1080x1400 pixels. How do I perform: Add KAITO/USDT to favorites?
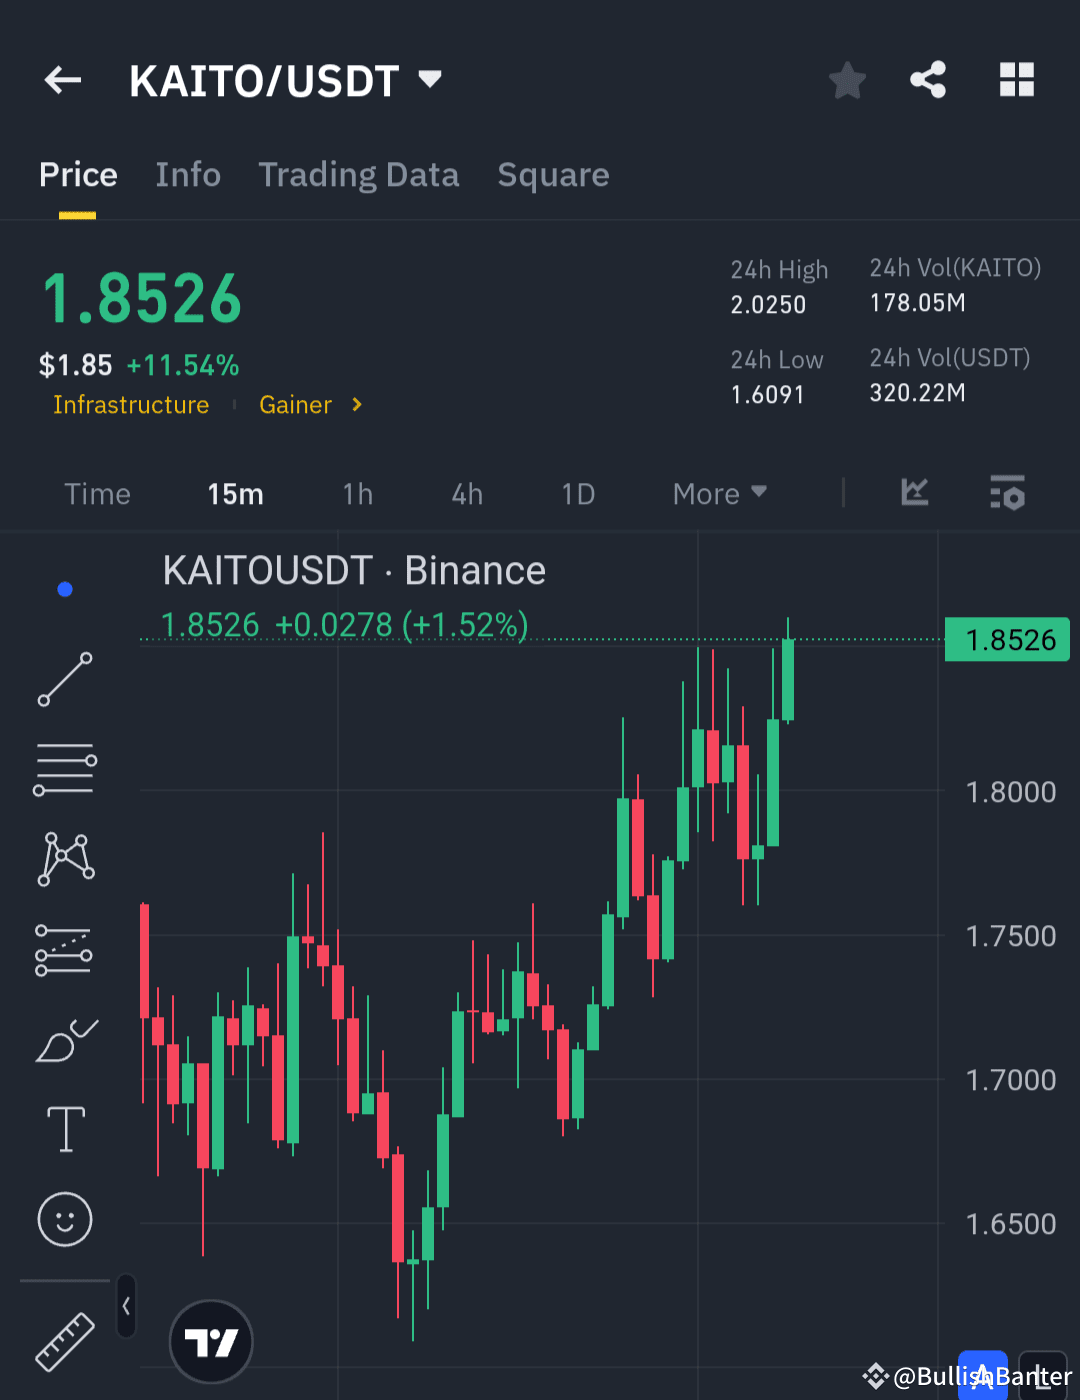click(847, 80)
